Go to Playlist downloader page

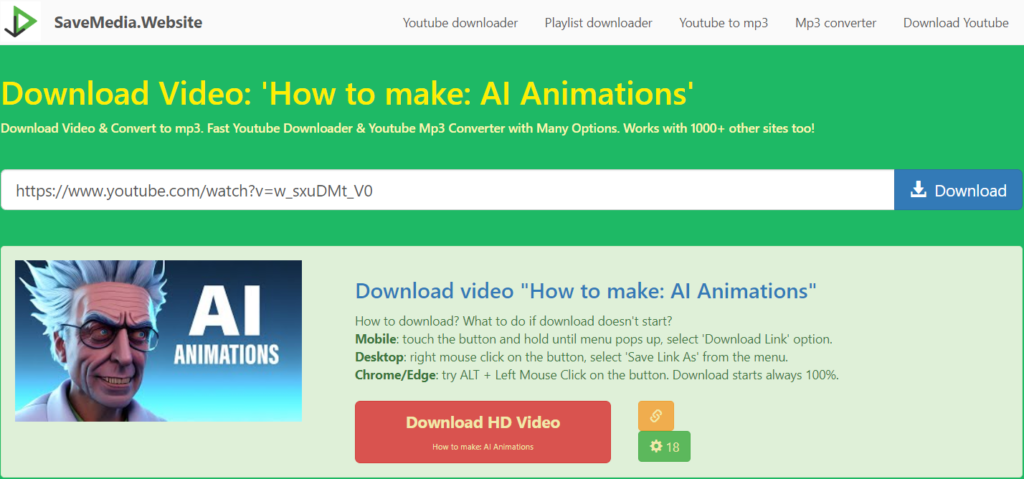click(x=598, y=23)
